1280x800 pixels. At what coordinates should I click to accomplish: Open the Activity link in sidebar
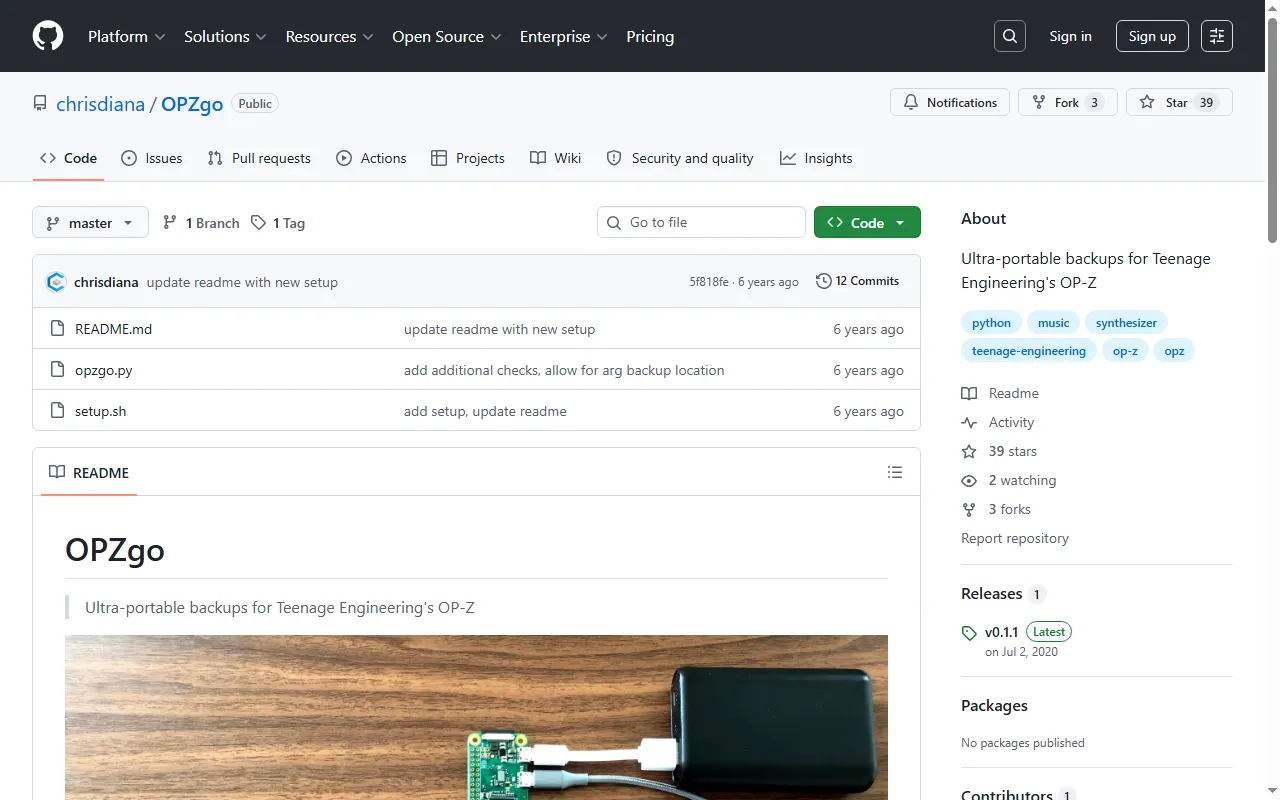click(998, 422)
